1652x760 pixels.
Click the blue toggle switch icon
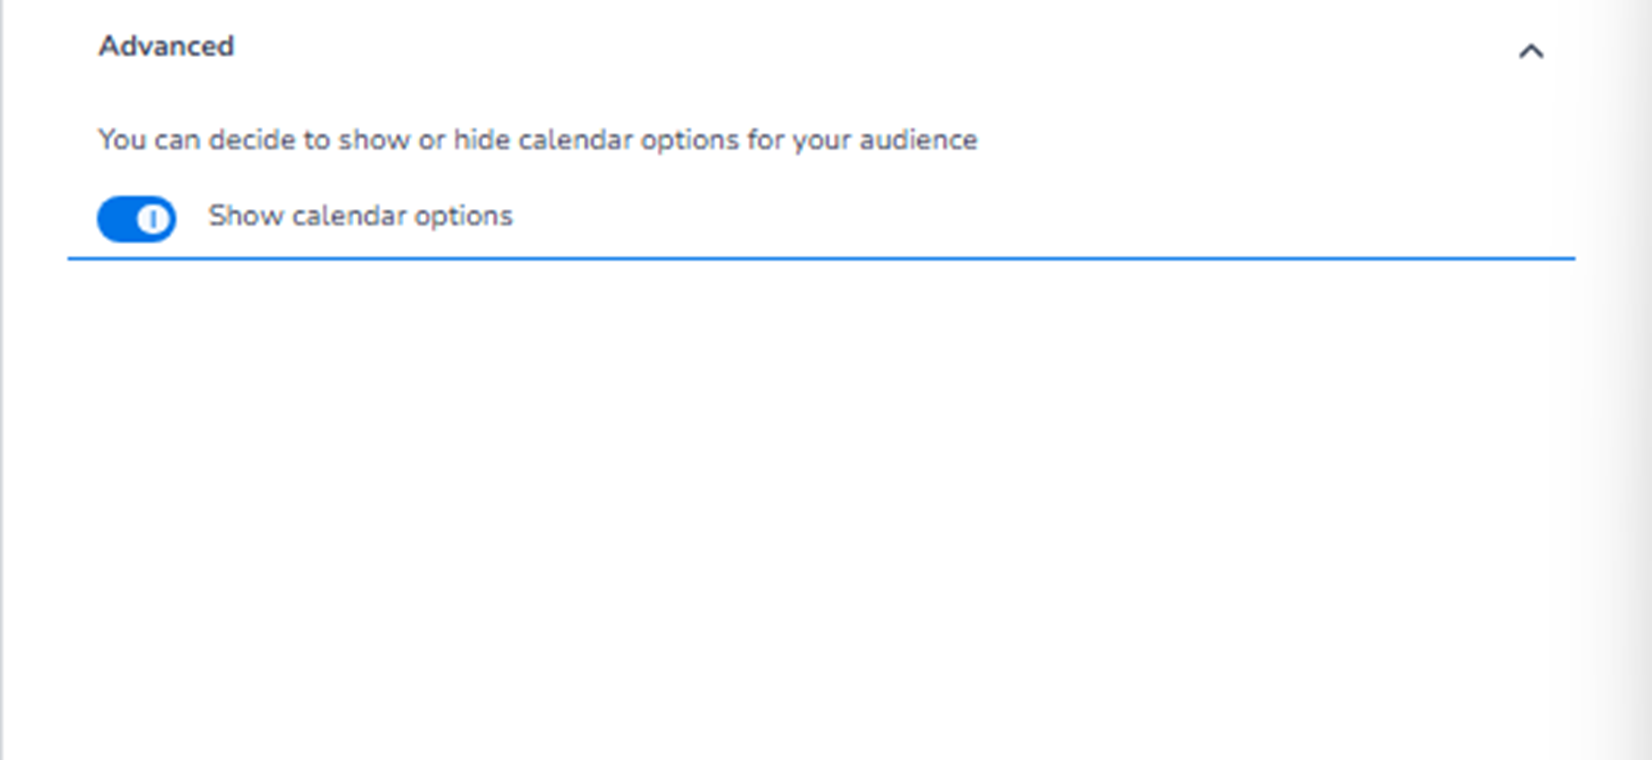pyautogui.click(x=136, y=218)
